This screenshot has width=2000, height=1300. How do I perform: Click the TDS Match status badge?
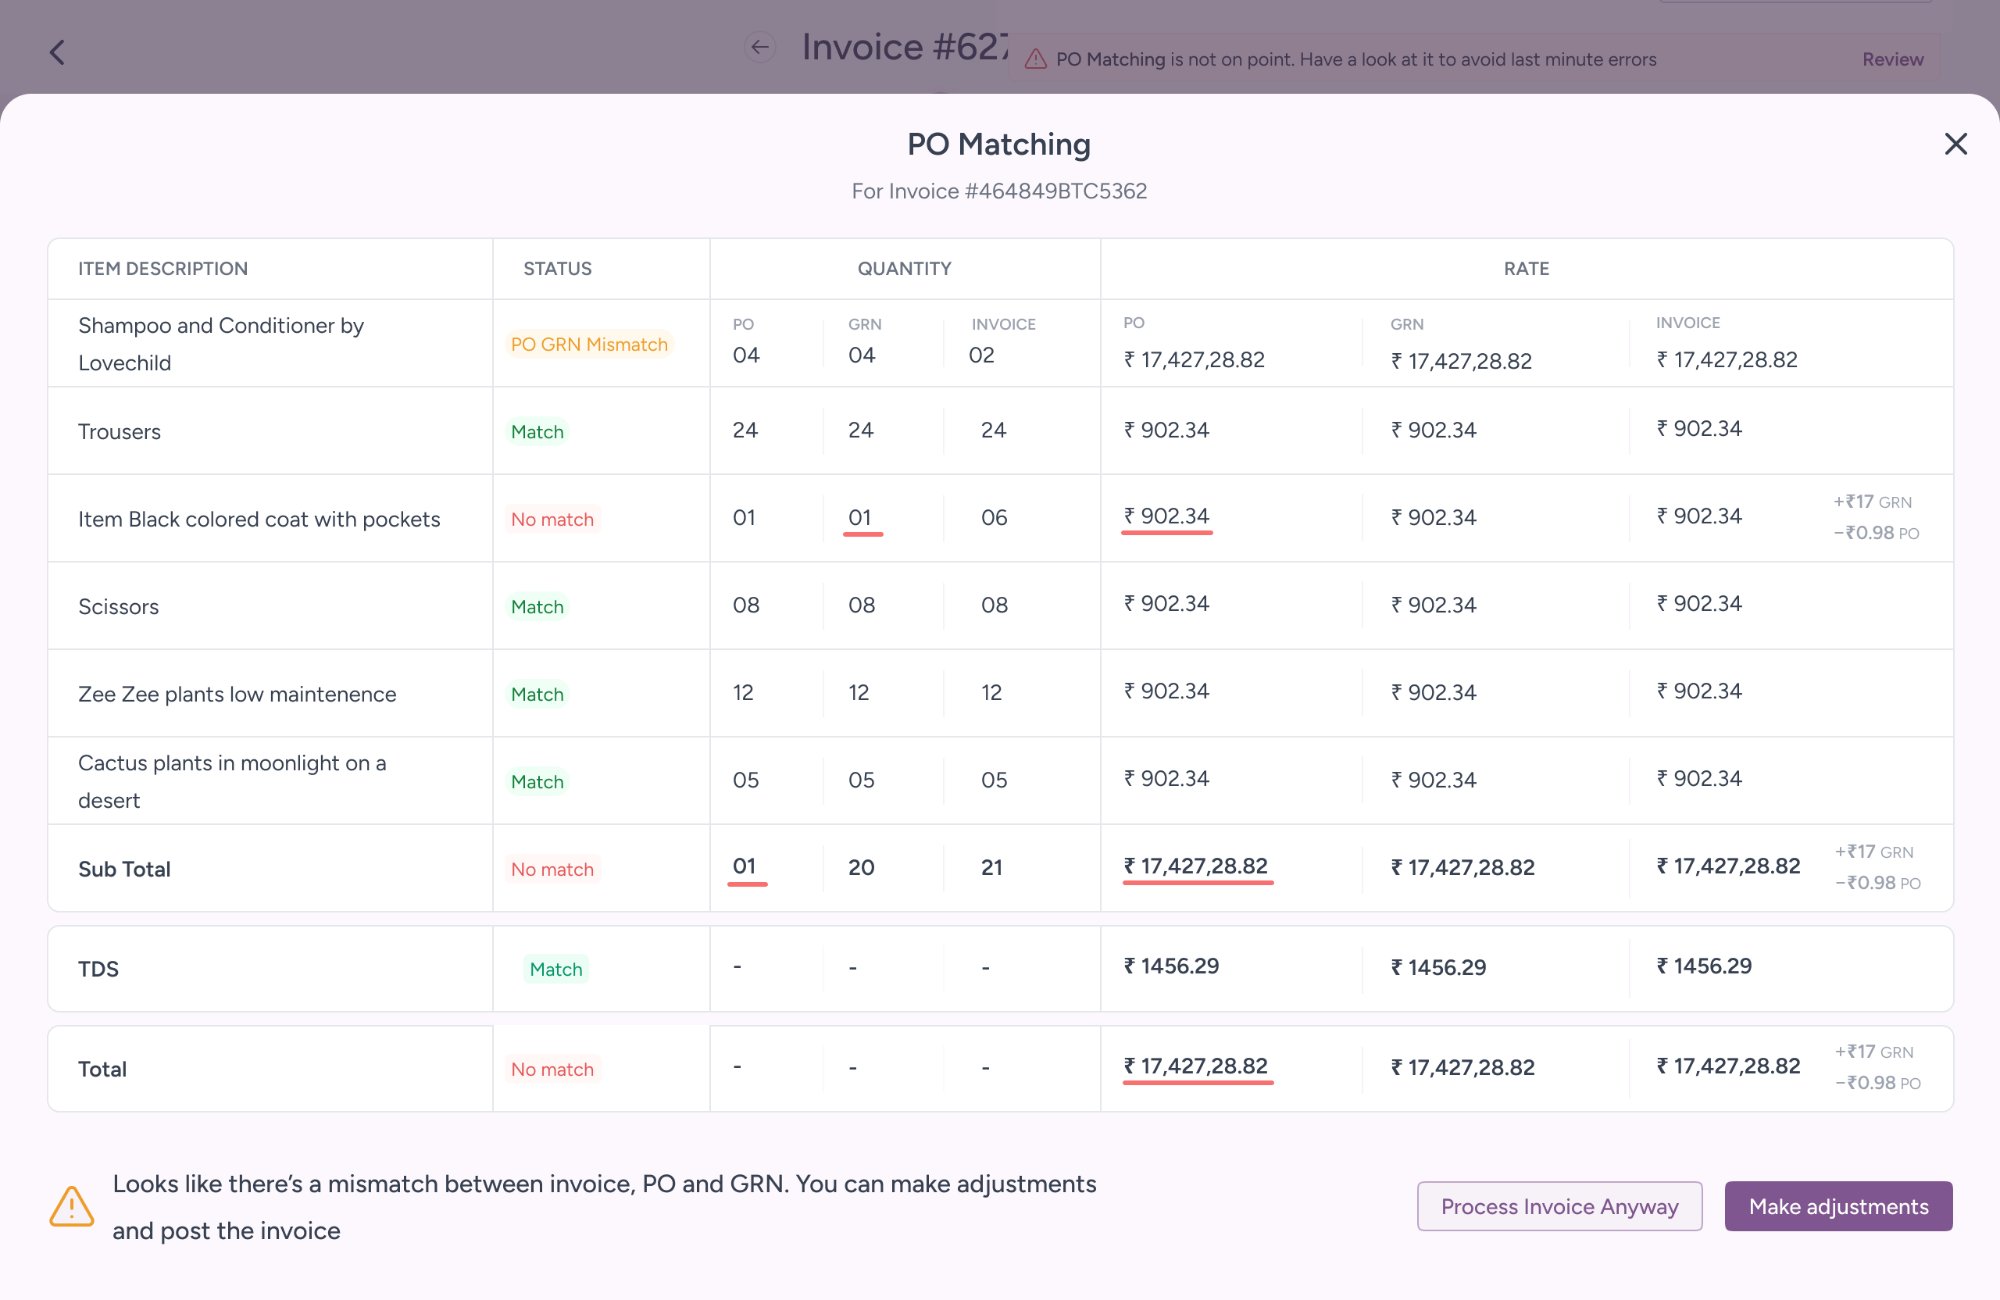555,968
